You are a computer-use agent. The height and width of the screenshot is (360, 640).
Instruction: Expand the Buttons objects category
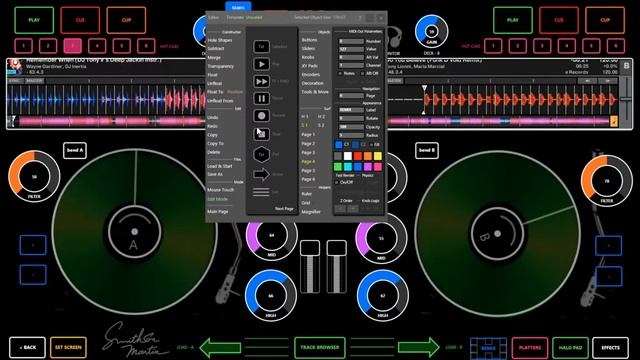tap(309, 40)
